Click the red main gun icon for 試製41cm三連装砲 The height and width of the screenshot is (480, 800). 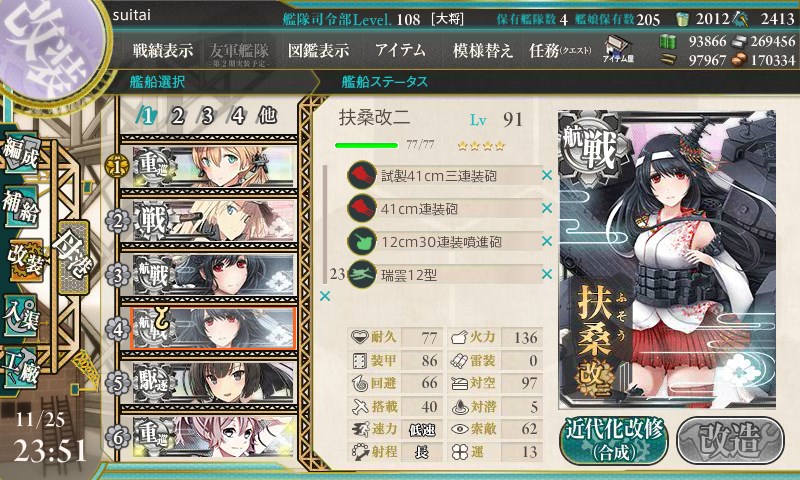tap(361, 175)
